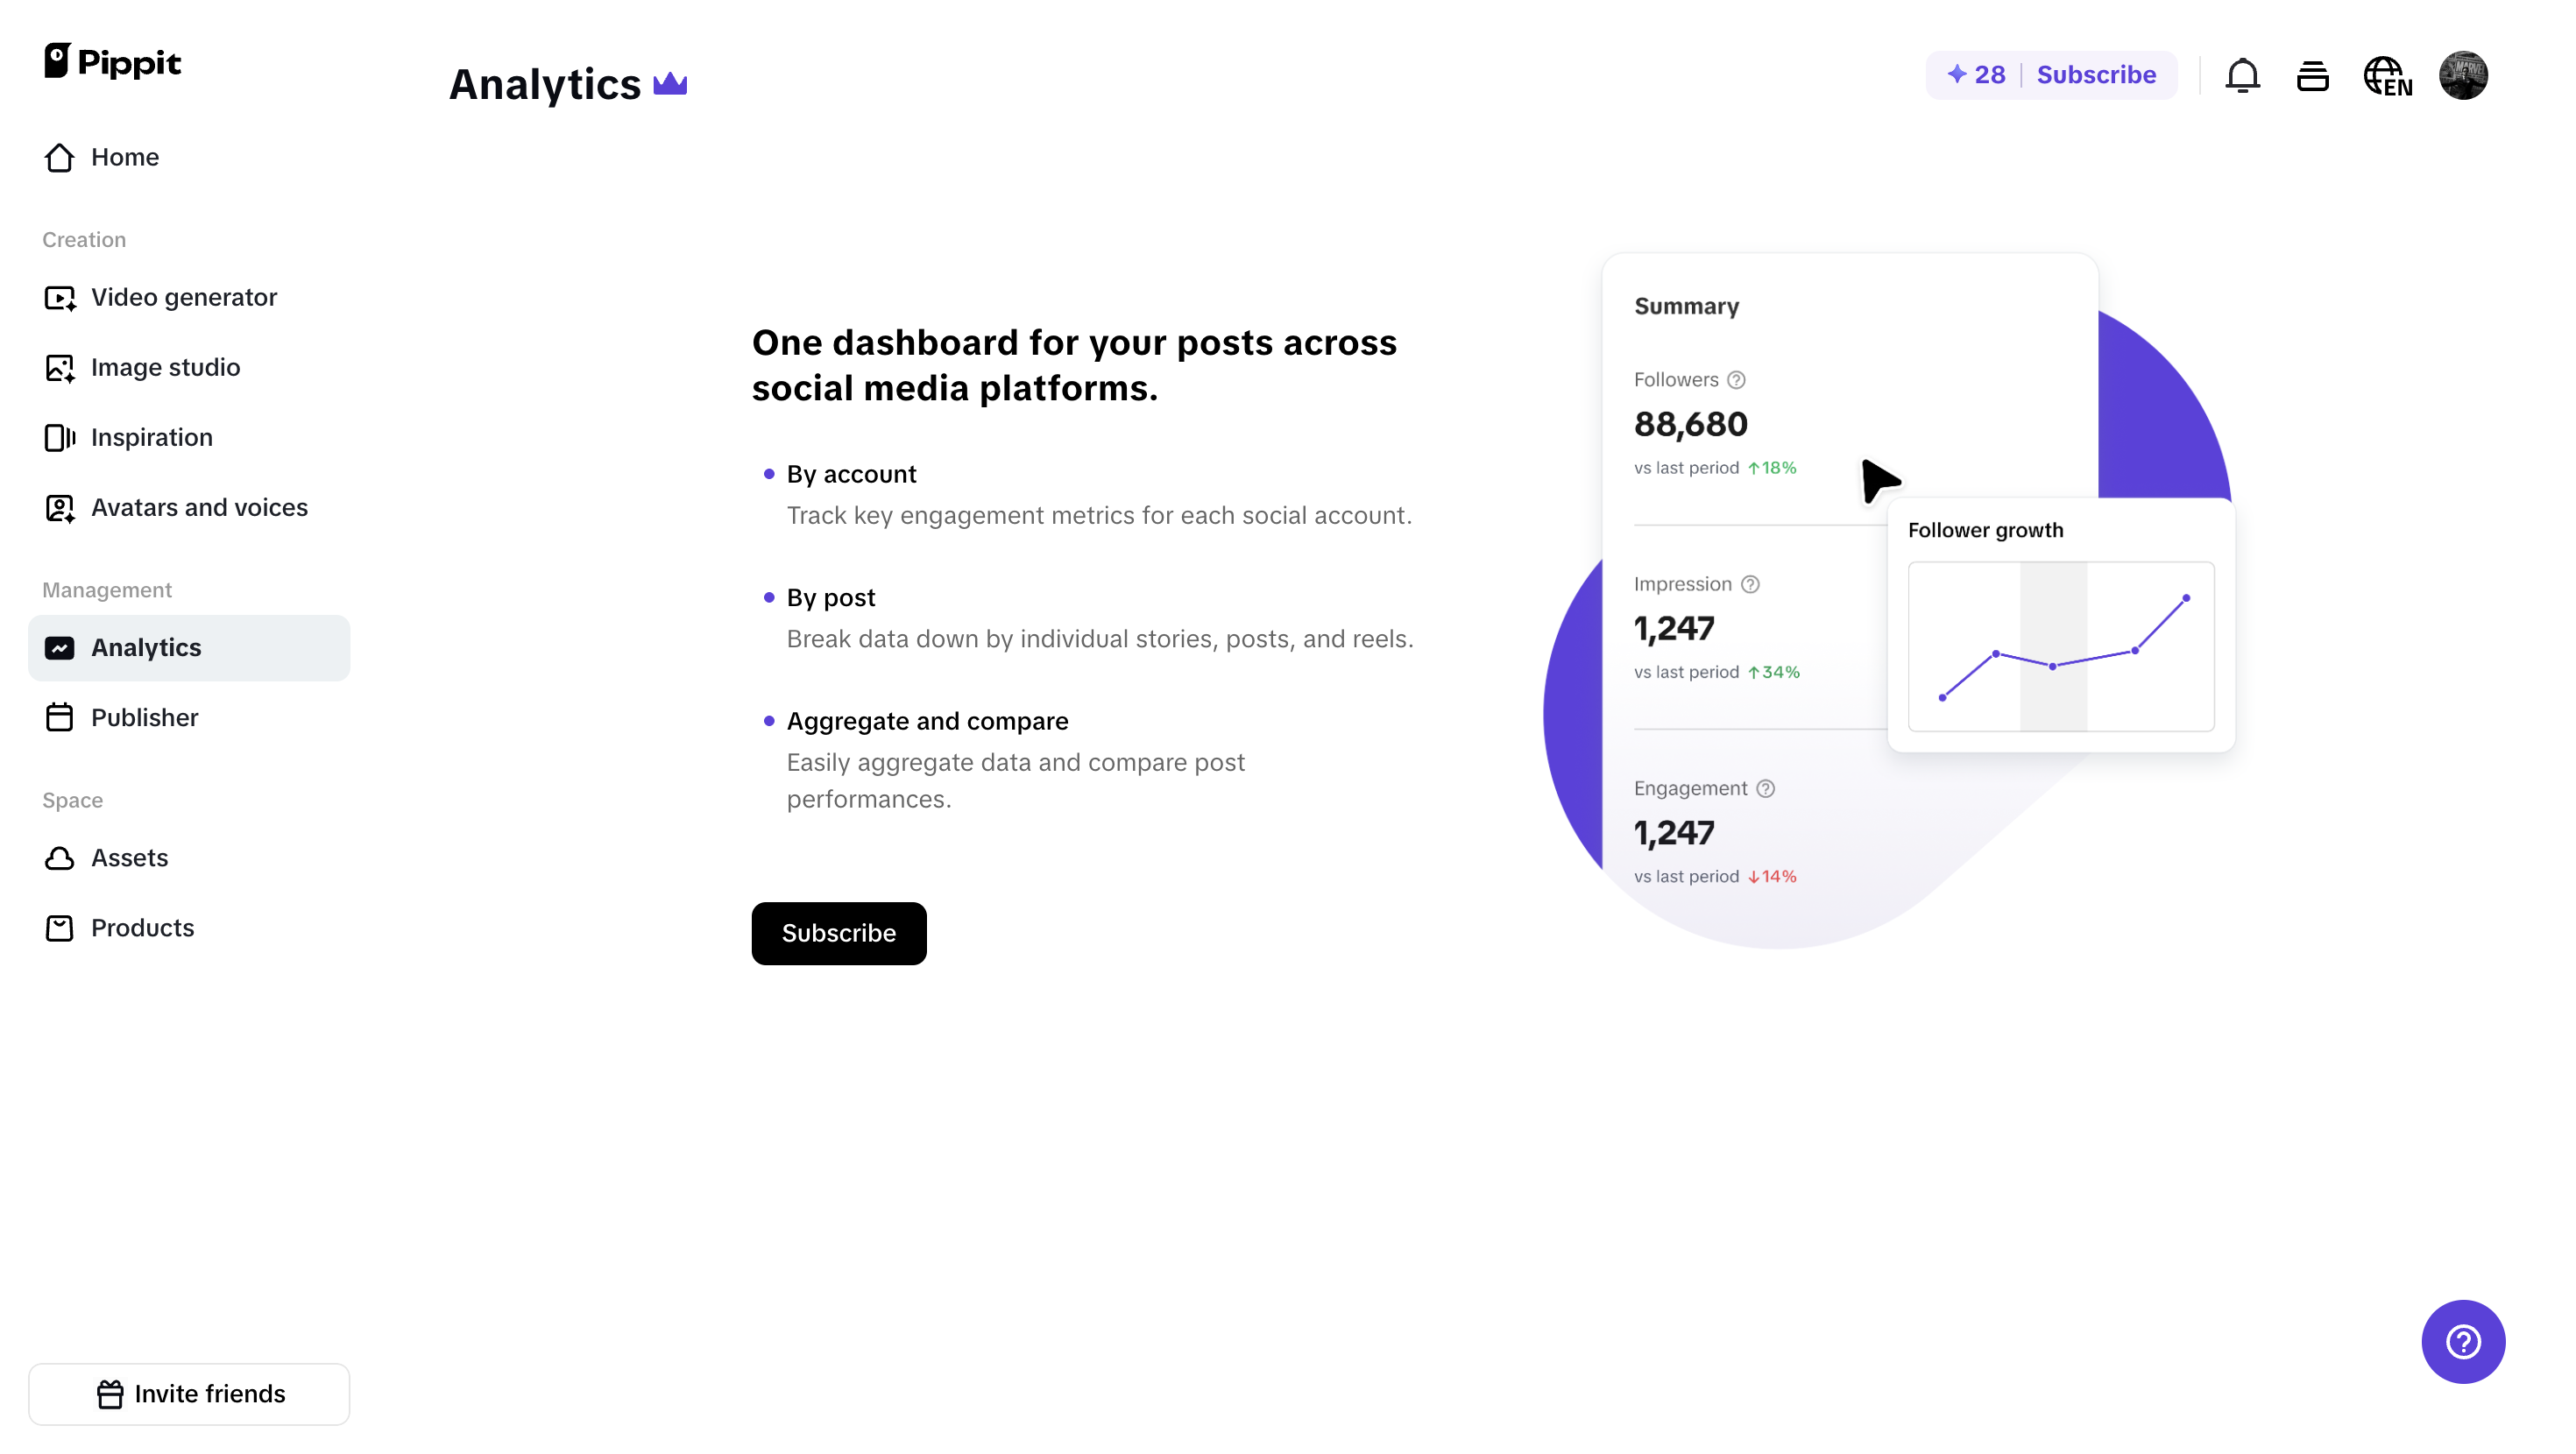Open the downloads tray icon
The height and width of the screenshot is (1454, 2576).
pos(2312,75)
